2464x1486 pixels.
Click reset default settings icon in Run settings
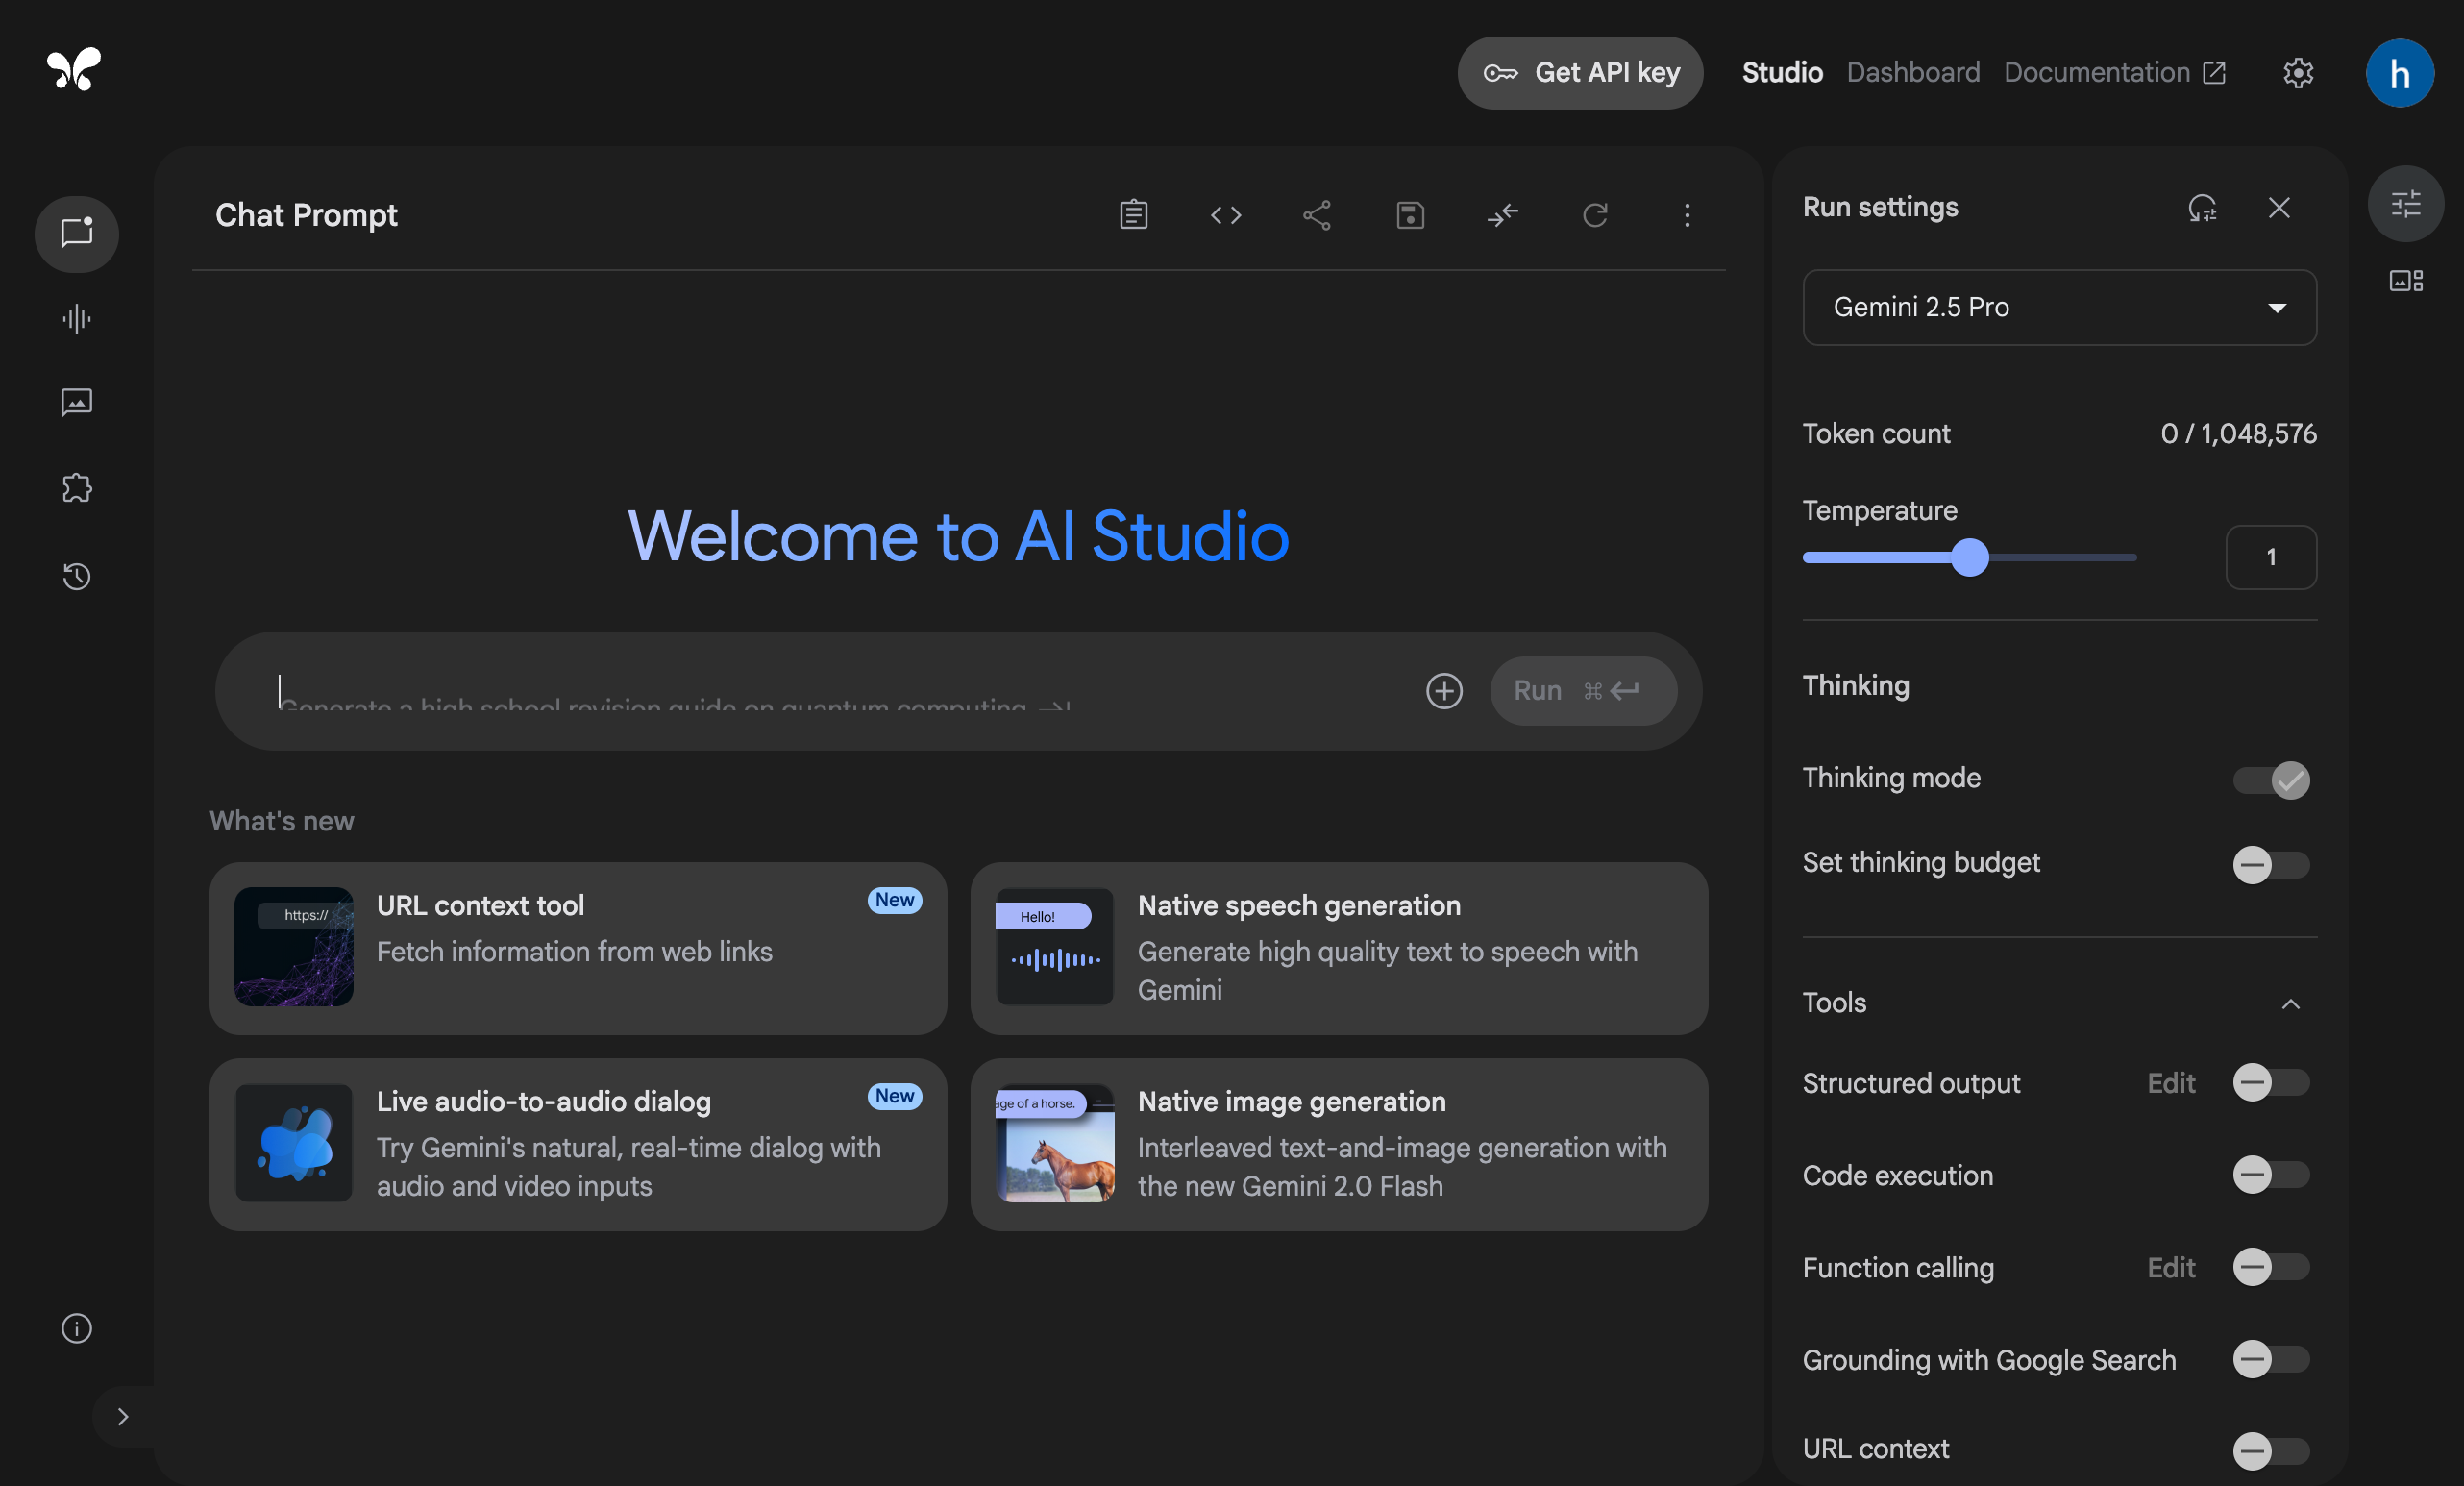(x=2202, y=207)
